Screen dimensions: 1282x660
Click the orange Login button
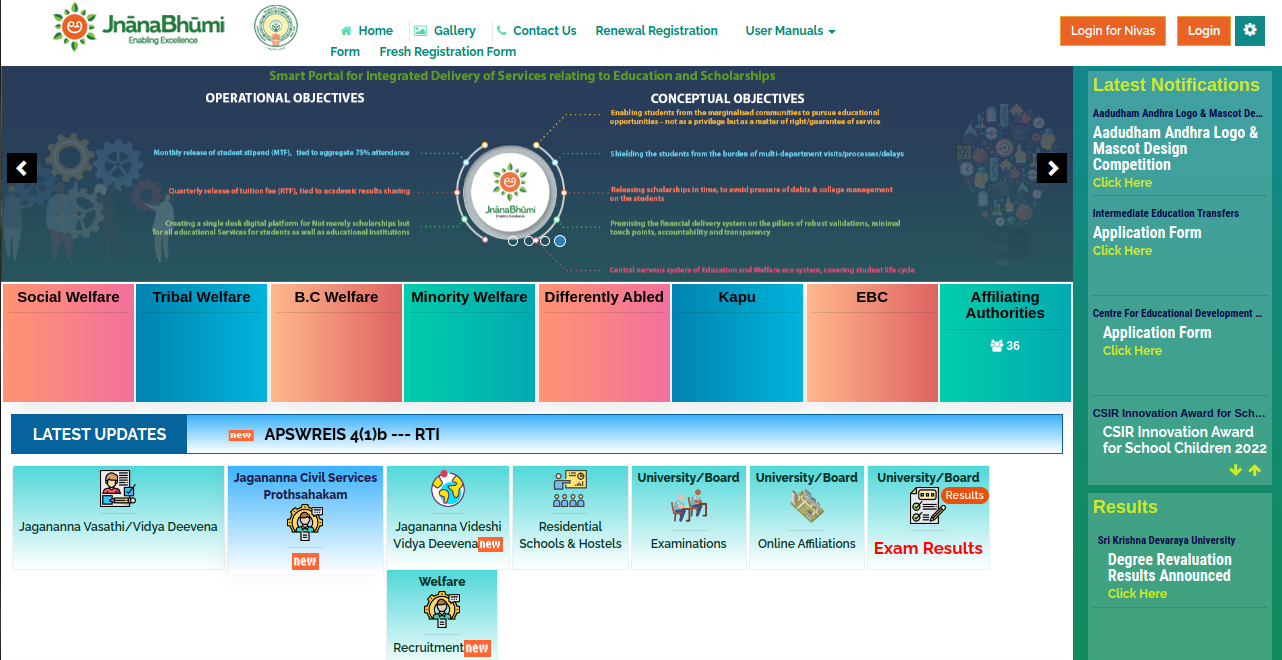tap(1204, 31)
